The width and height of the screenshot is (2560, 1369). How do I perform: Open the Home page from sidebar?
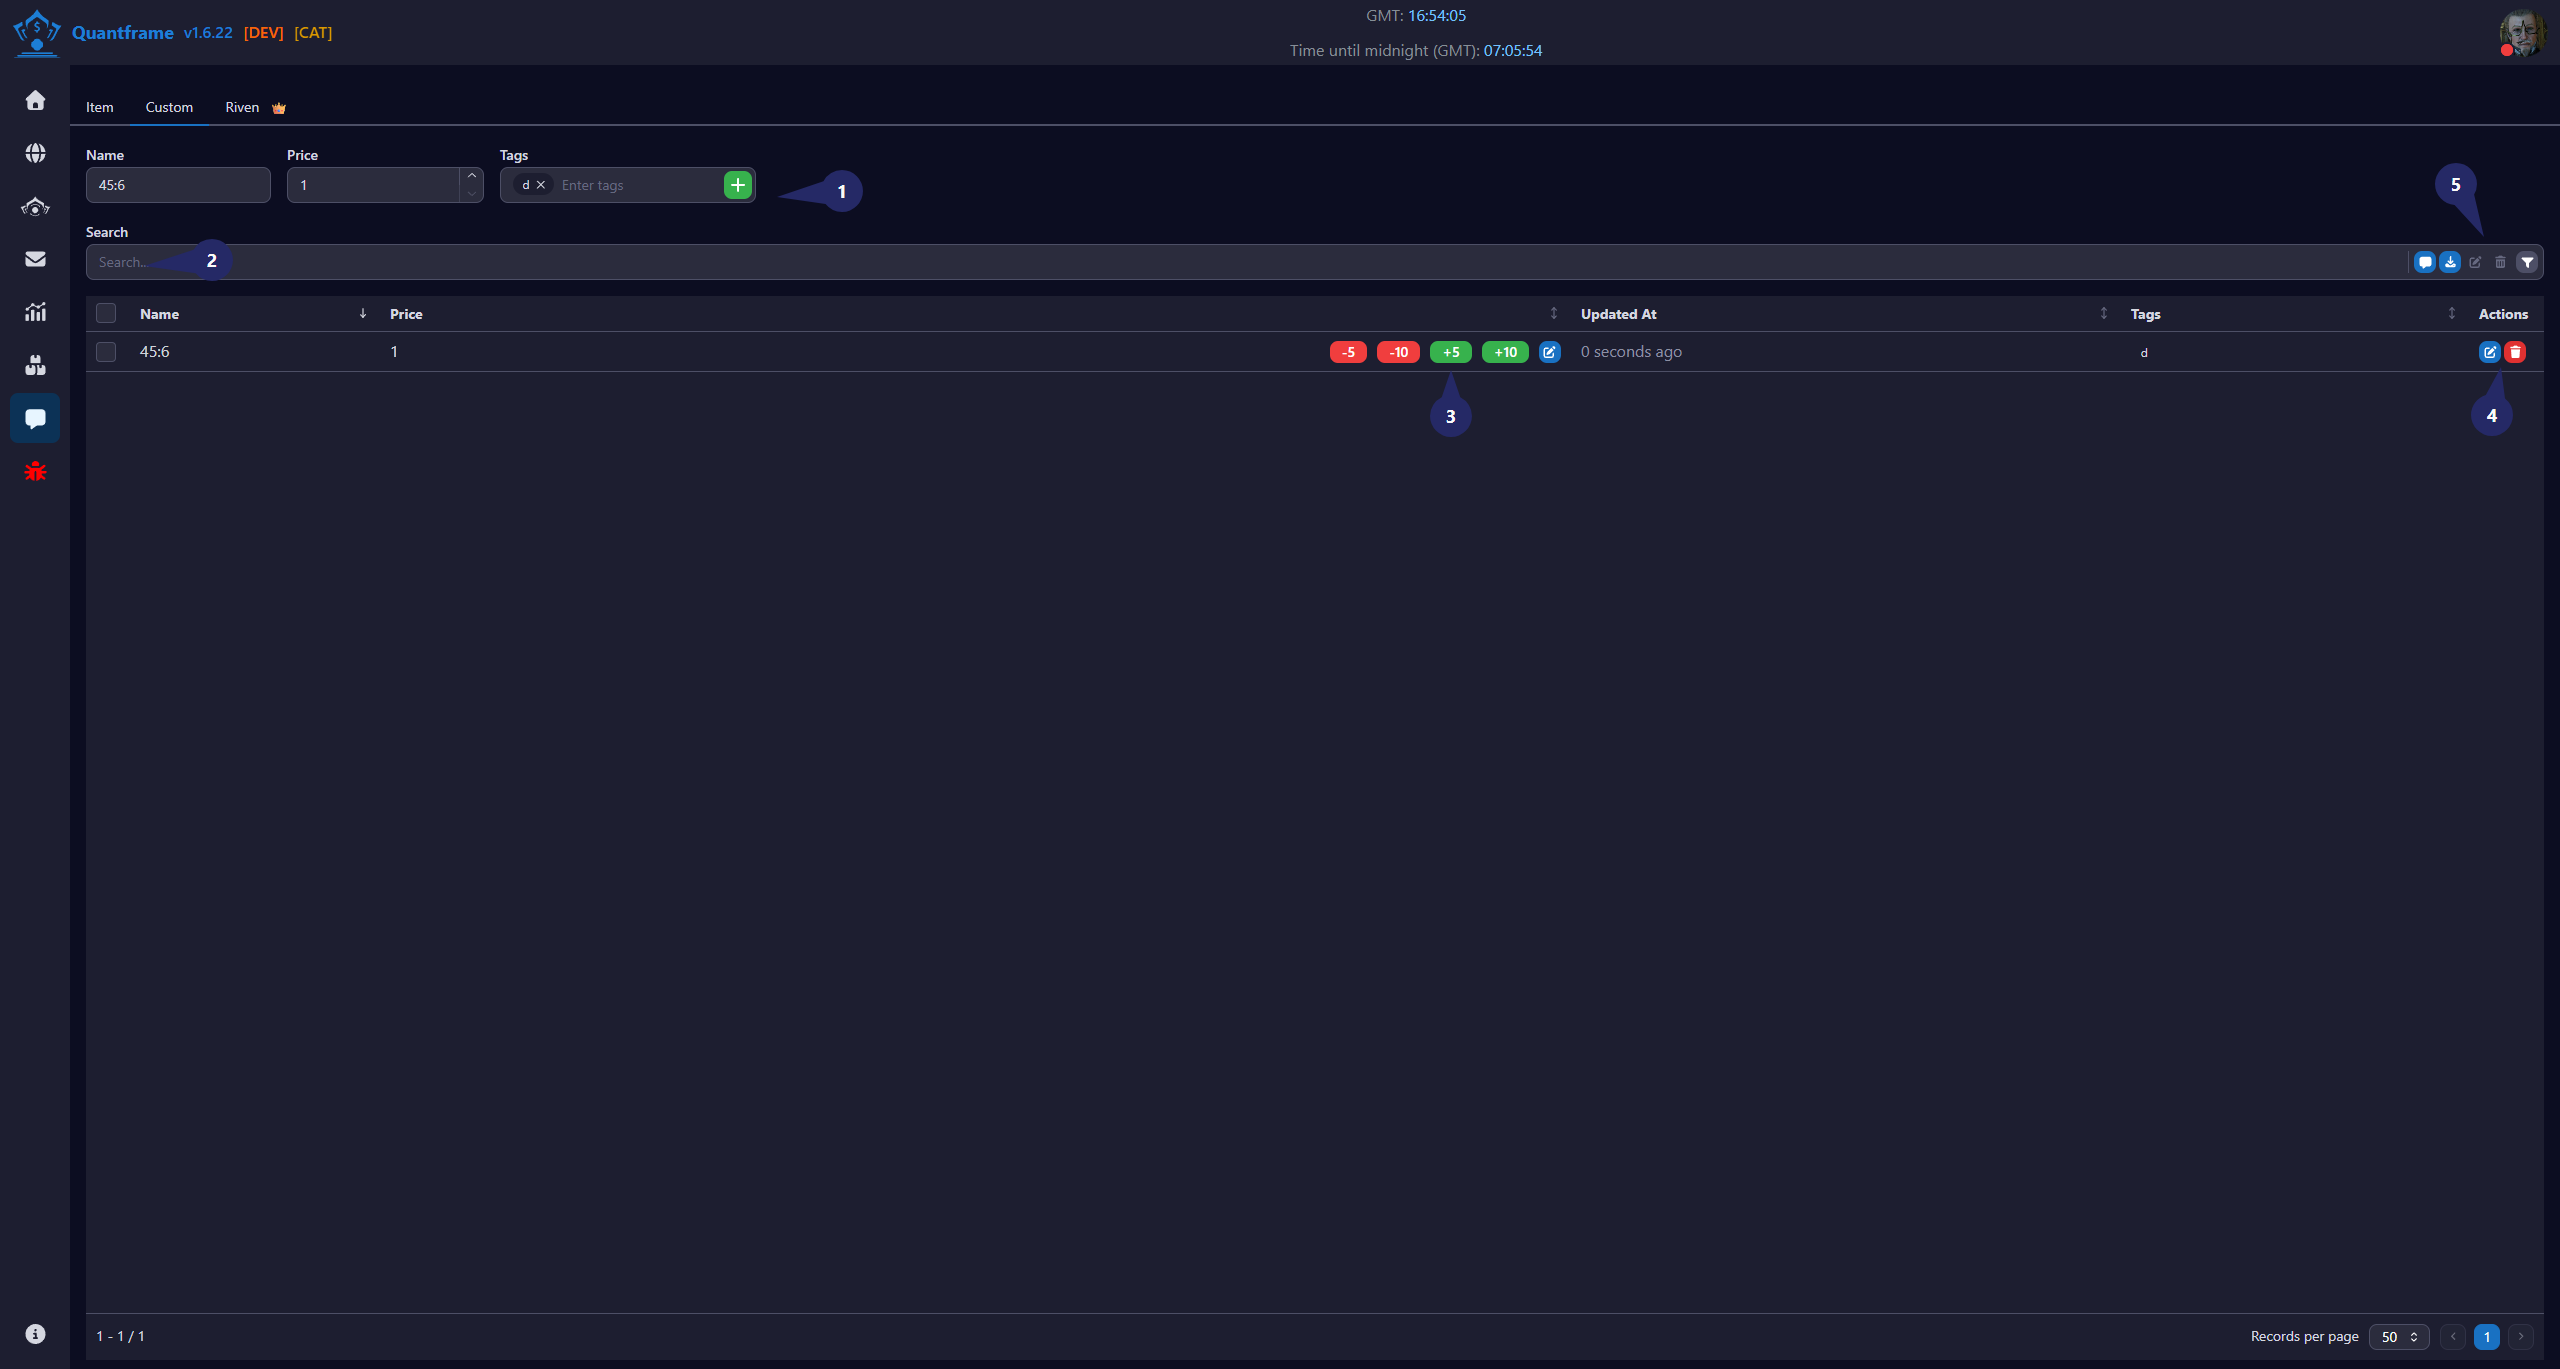pos(35,100)
